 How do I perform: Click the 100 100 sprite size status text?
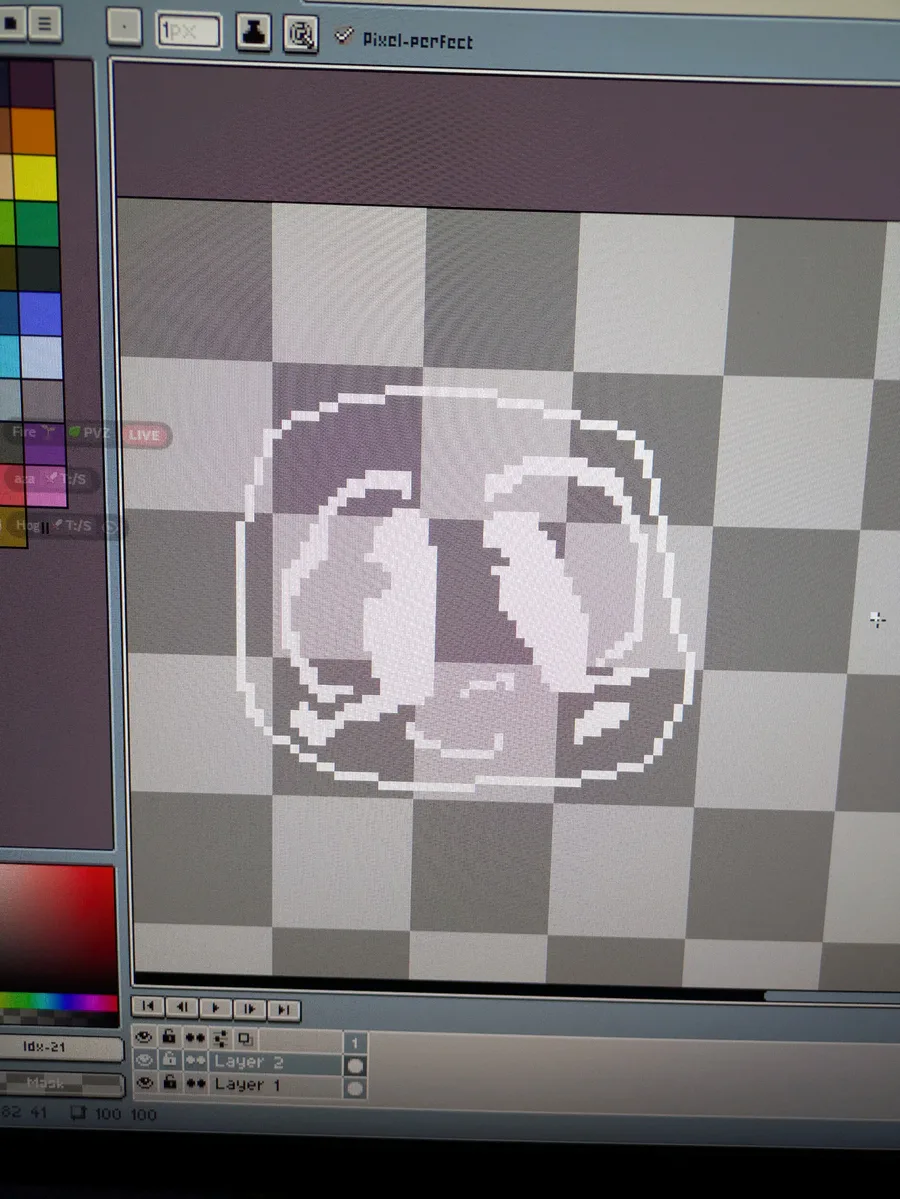125,1114
